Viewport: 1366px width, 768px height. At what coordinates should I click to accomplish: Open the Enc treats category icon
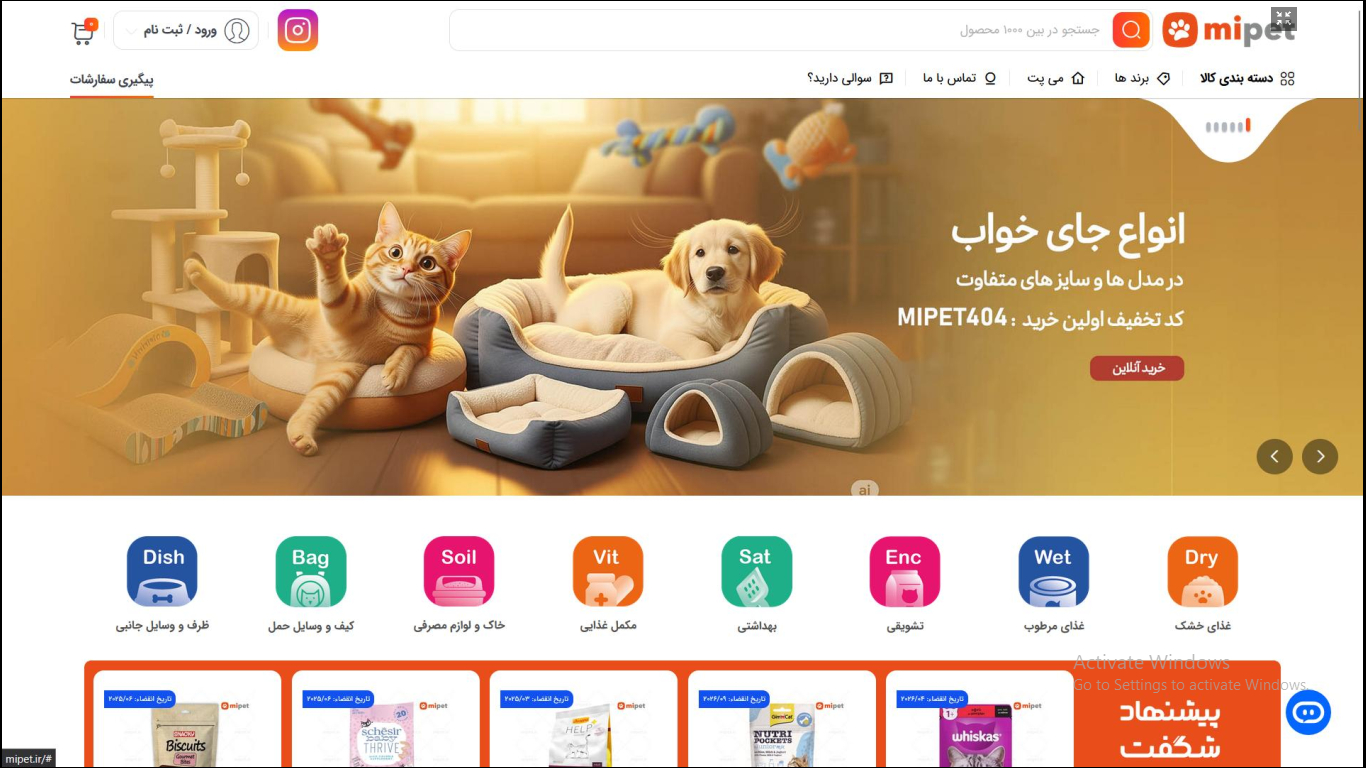[905, 572]
